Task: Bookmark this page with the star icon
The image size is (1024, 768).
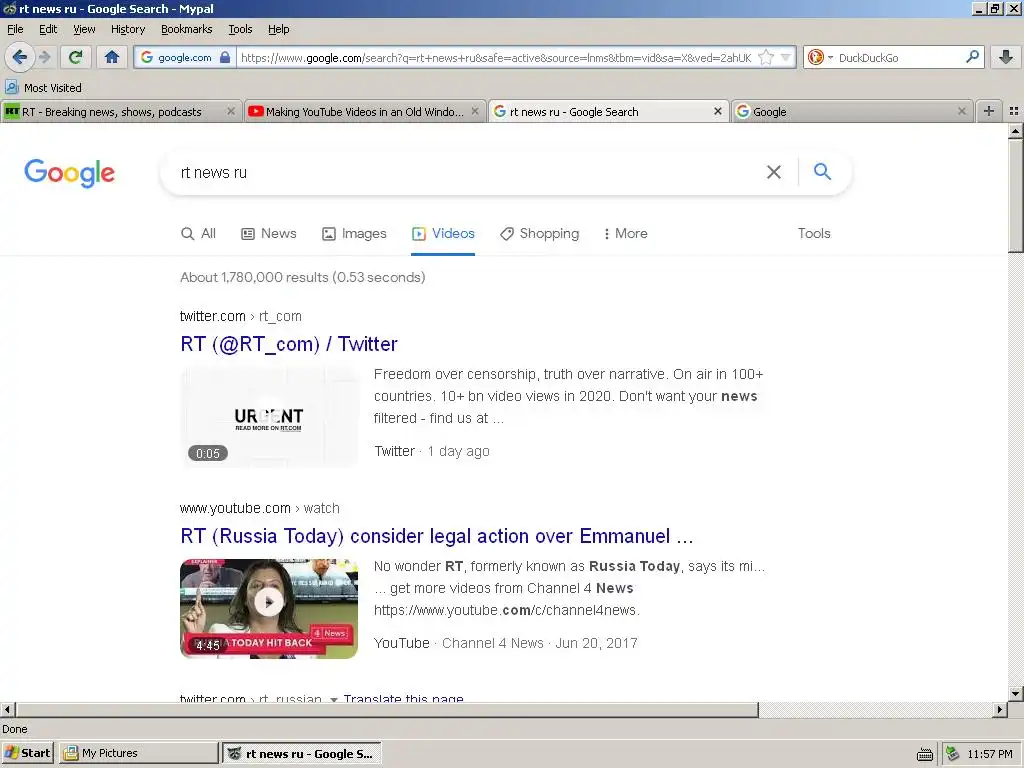Action: (766, 57)
